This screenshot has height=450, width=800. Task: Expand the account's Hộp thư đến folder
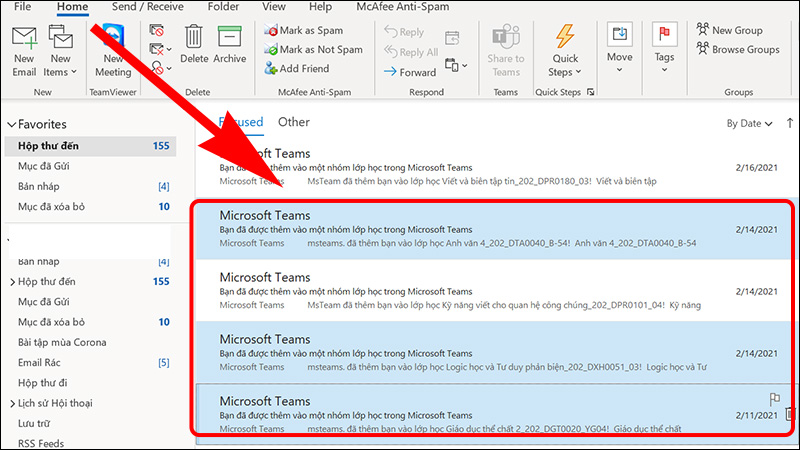(12, 282)
